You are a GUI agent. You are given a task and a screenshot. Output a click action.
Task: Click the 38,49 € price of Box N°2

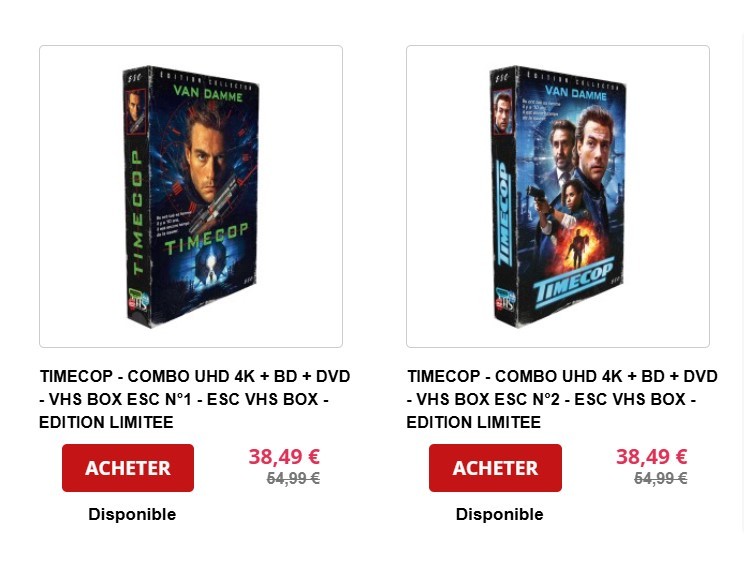point(651,457)
